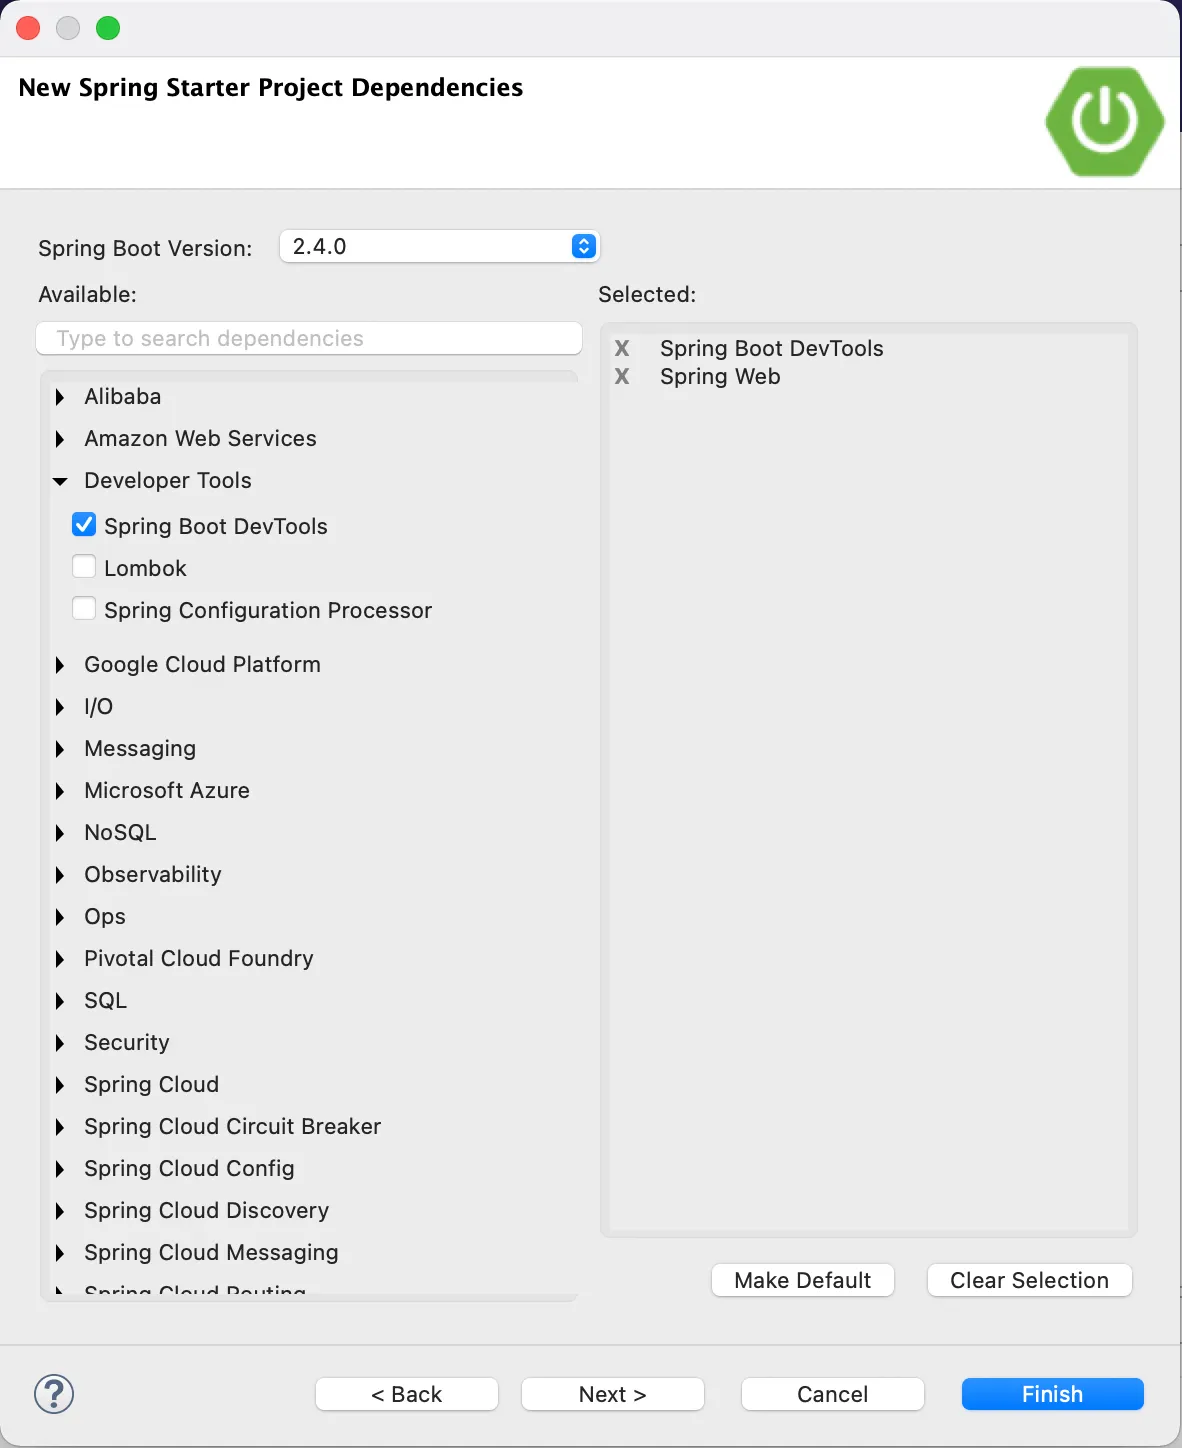Go back using the Back button
Screen dimensions: 1182x1448
(x=406, y=1394)
